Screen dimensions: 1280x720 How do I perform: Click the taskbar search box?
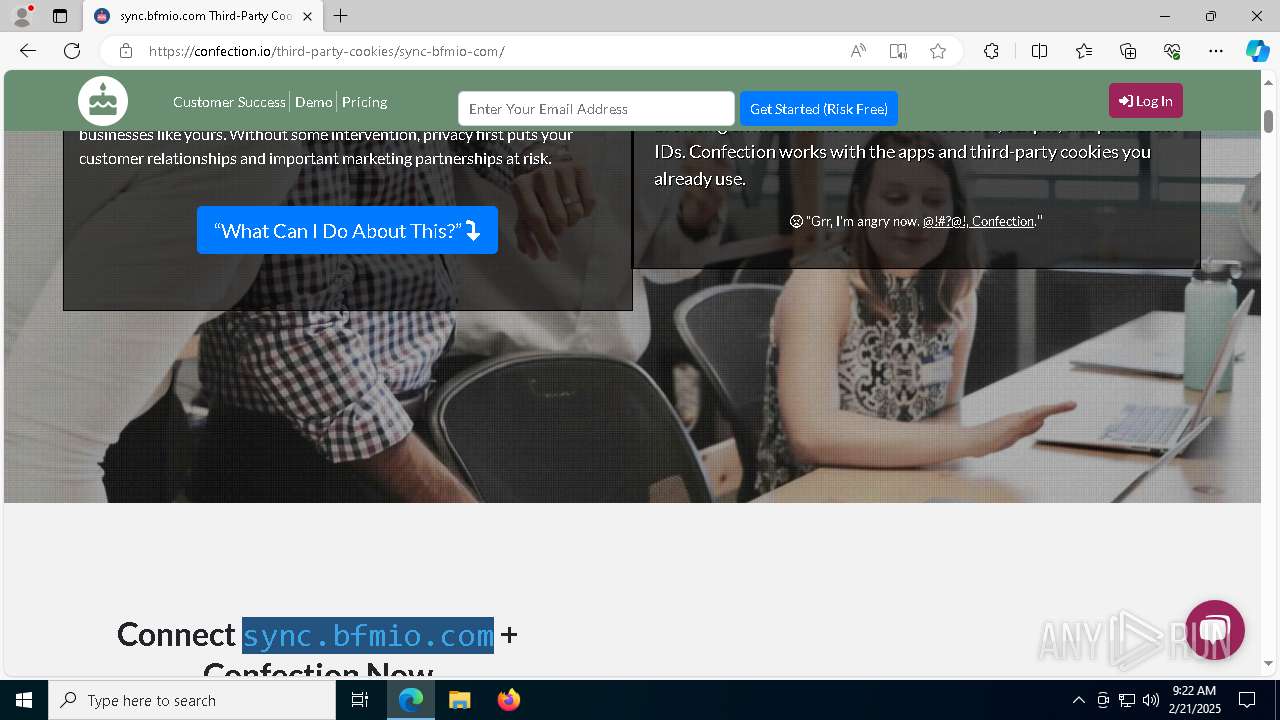pos(192,700)
